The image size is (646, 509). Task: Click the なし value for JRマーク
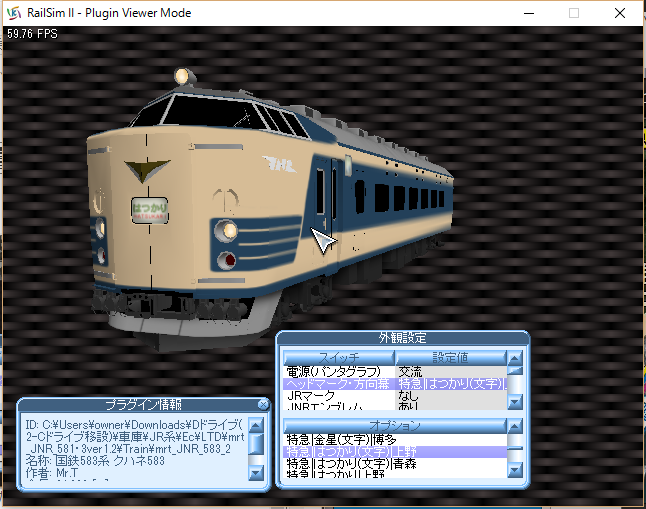pos(408,396)
